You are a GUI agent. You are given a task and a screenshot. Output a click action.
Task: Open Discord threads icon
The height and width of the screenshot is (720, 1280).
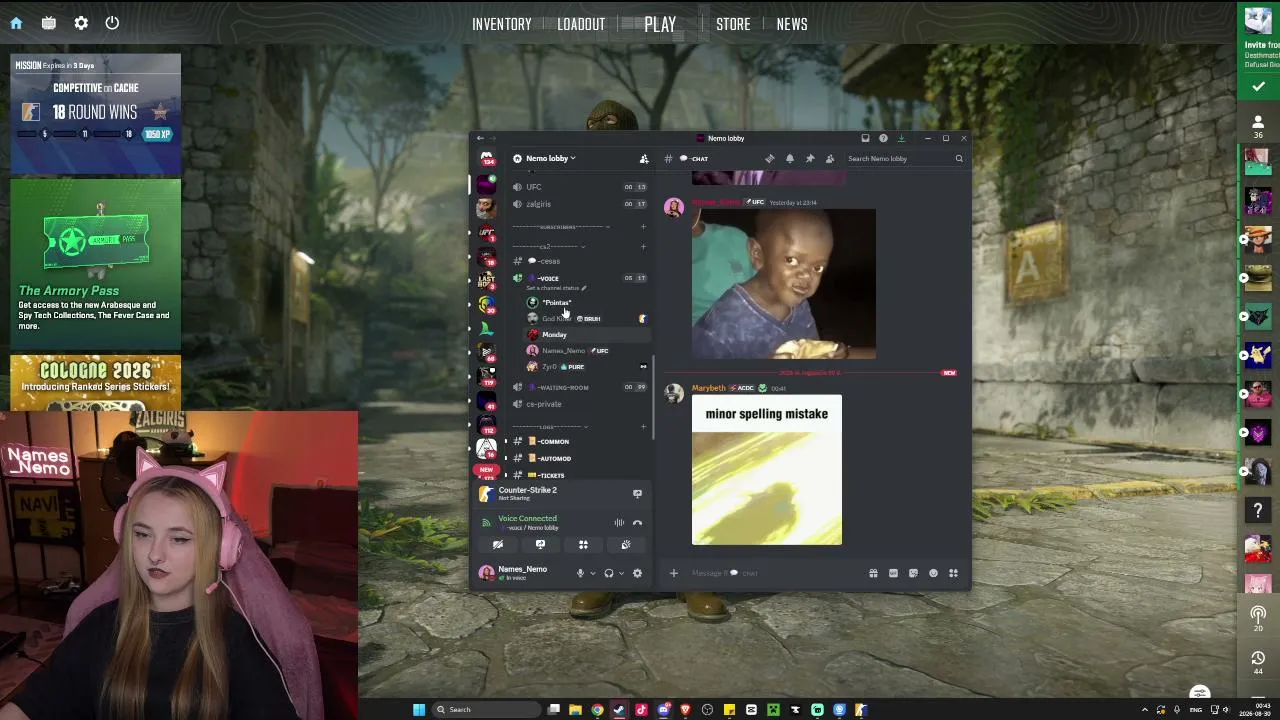[x=769, y=158]
